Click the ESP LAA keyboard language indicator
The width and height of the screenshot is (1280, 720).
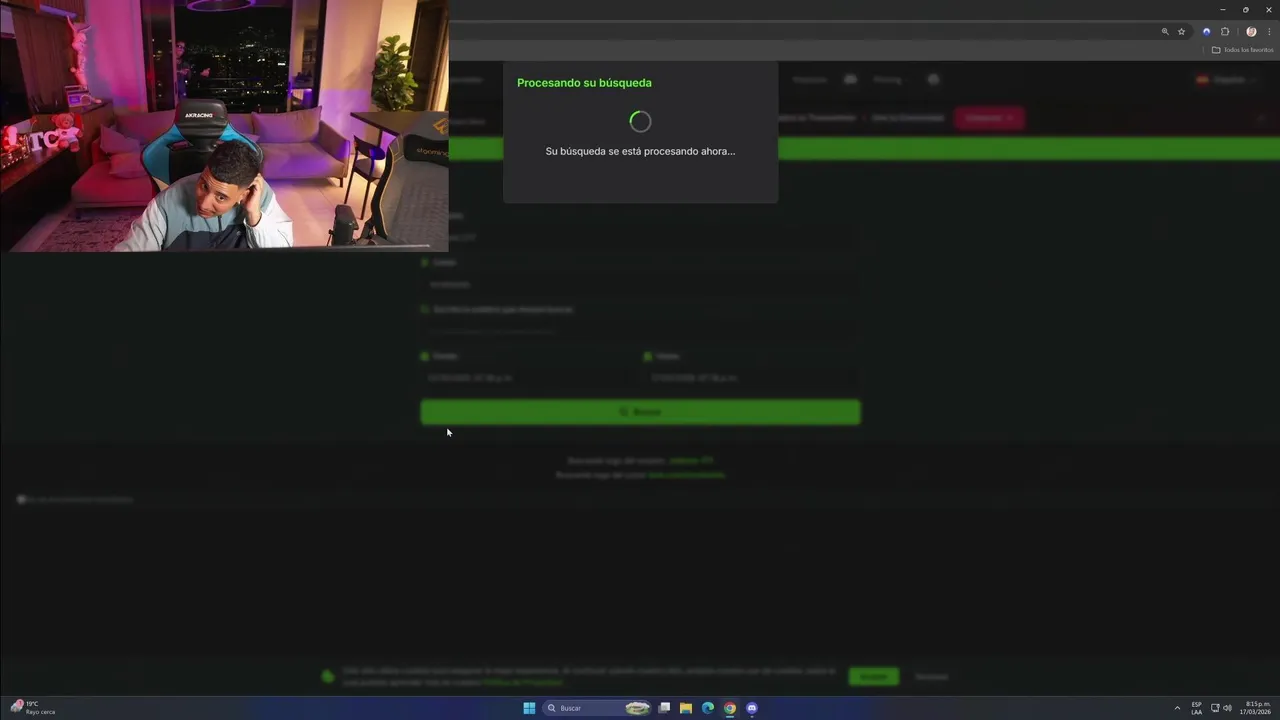tap(1197, 708)
